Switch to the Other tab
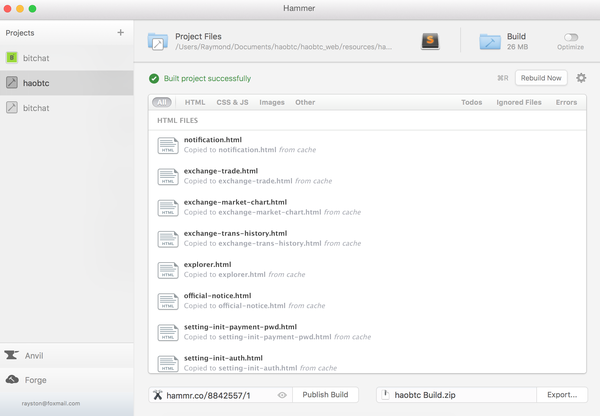The height and width of the screenshot is (416, 600). (x=305, y=102)
